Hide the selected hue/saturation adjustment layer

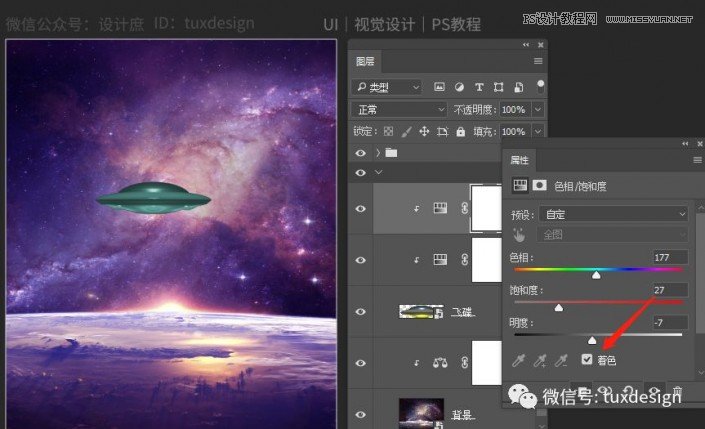tap(360, 209)
